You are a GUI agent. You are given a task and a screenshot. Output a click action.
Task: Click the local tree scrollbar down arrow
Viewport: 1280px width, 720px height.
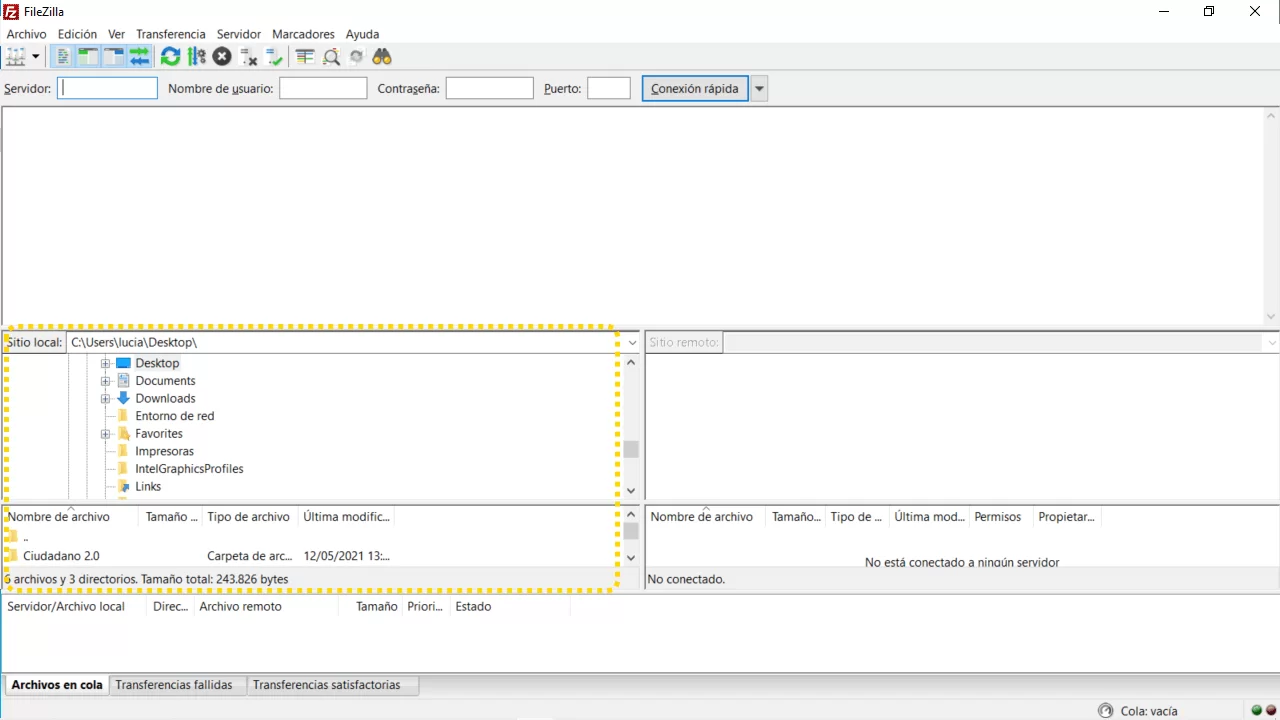point(631,491)
